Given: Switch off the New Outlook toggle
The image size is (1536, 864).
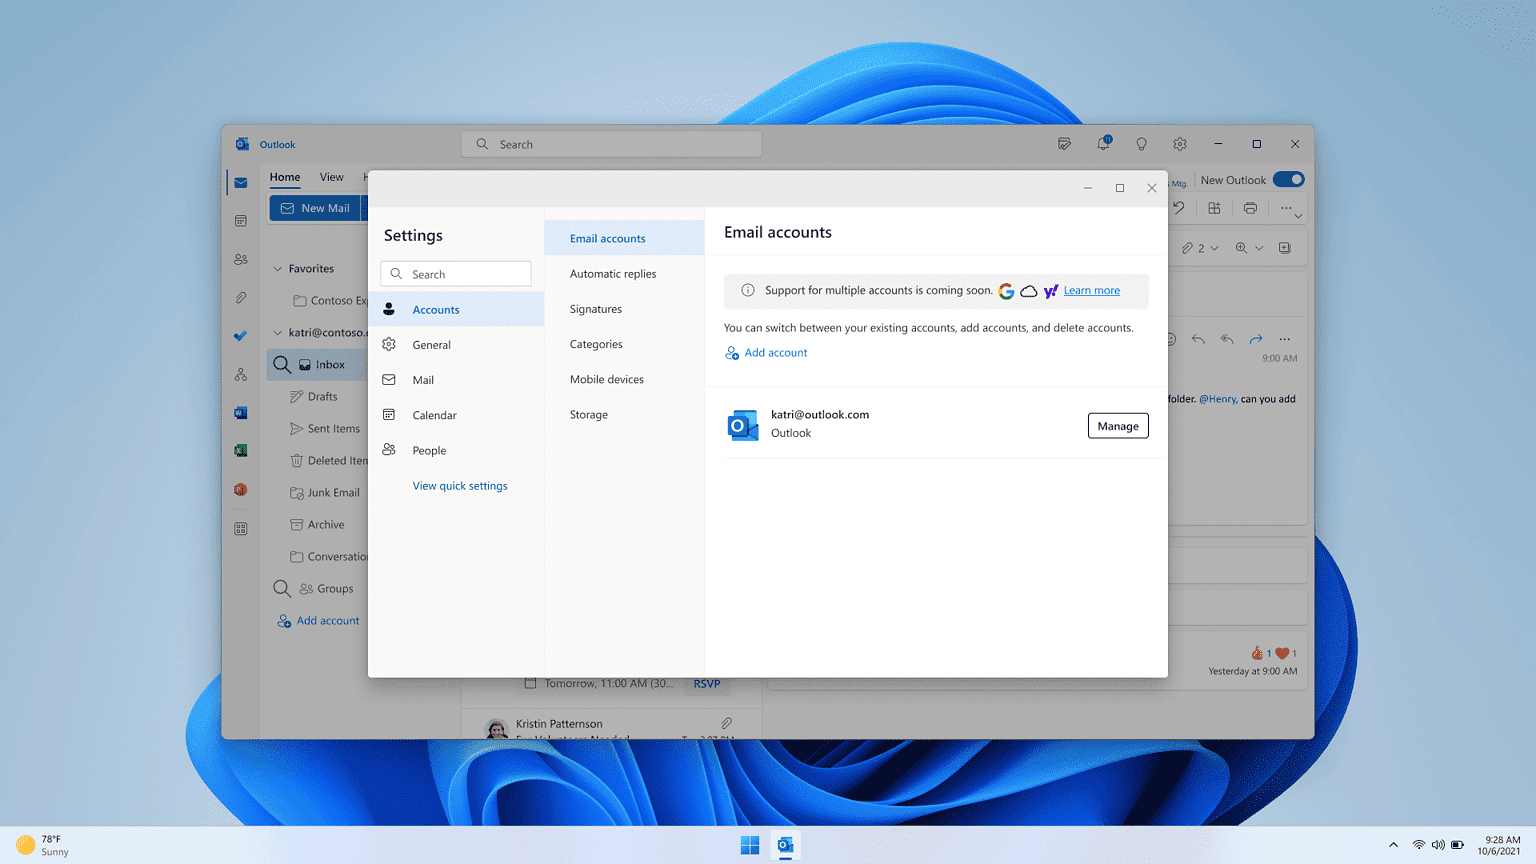Looking at the screenshot, I should 1289,179.
